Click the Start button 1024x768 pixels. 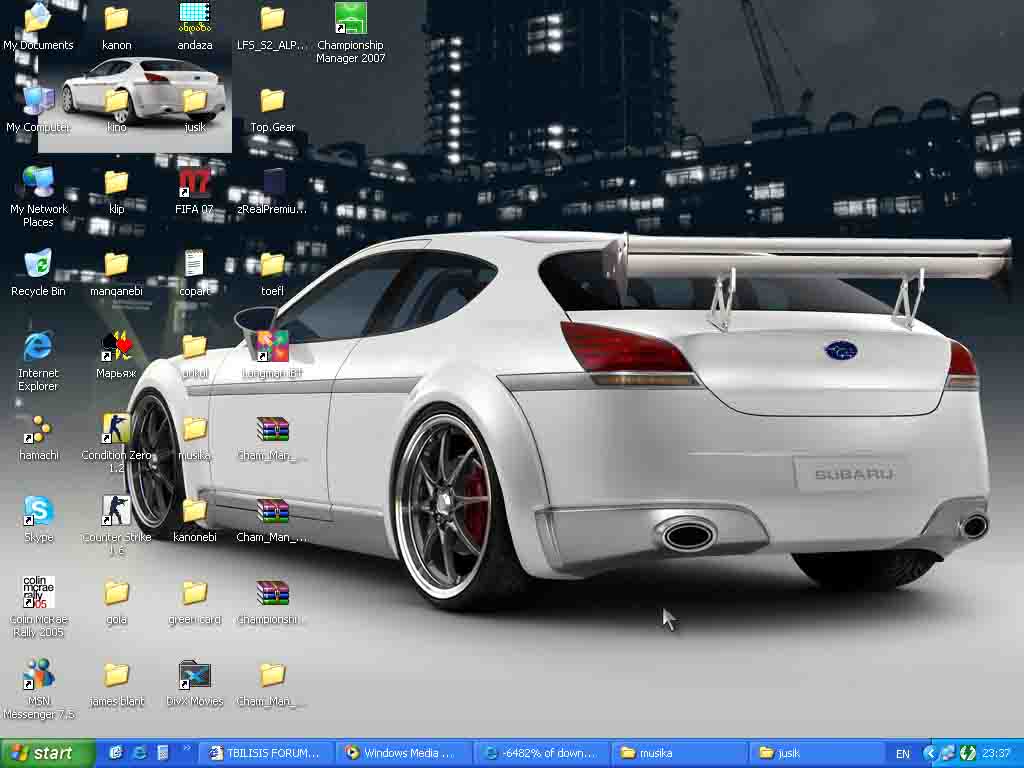tap(46, 753)
